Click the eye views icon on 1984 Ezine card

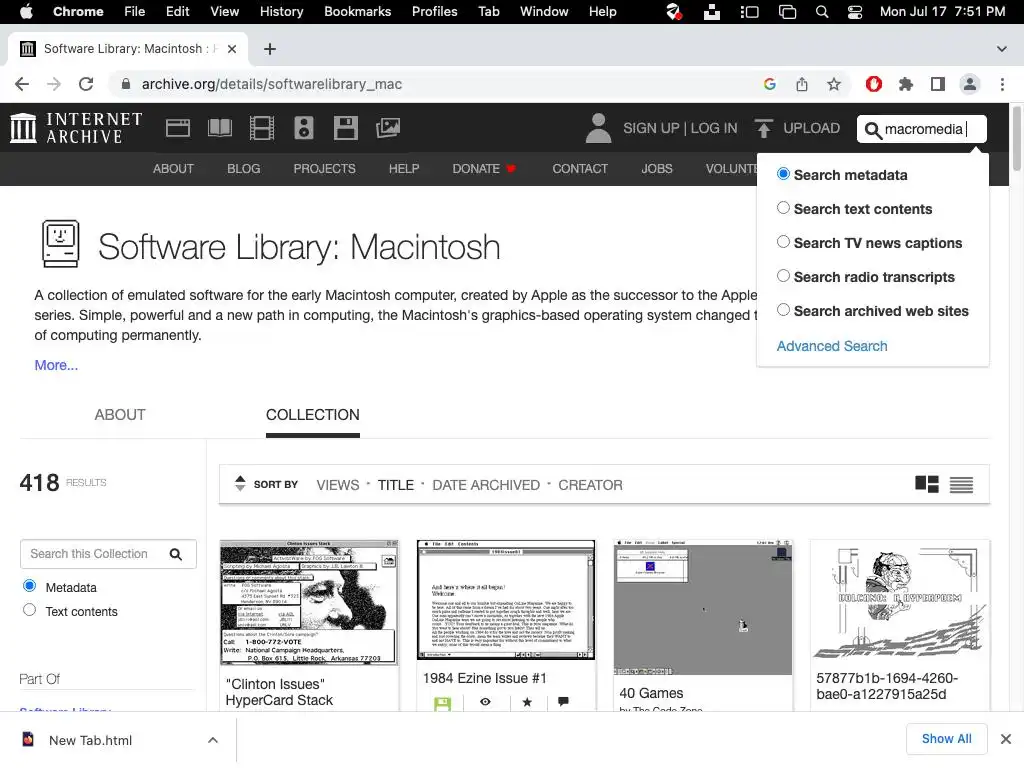pos(485,702)
